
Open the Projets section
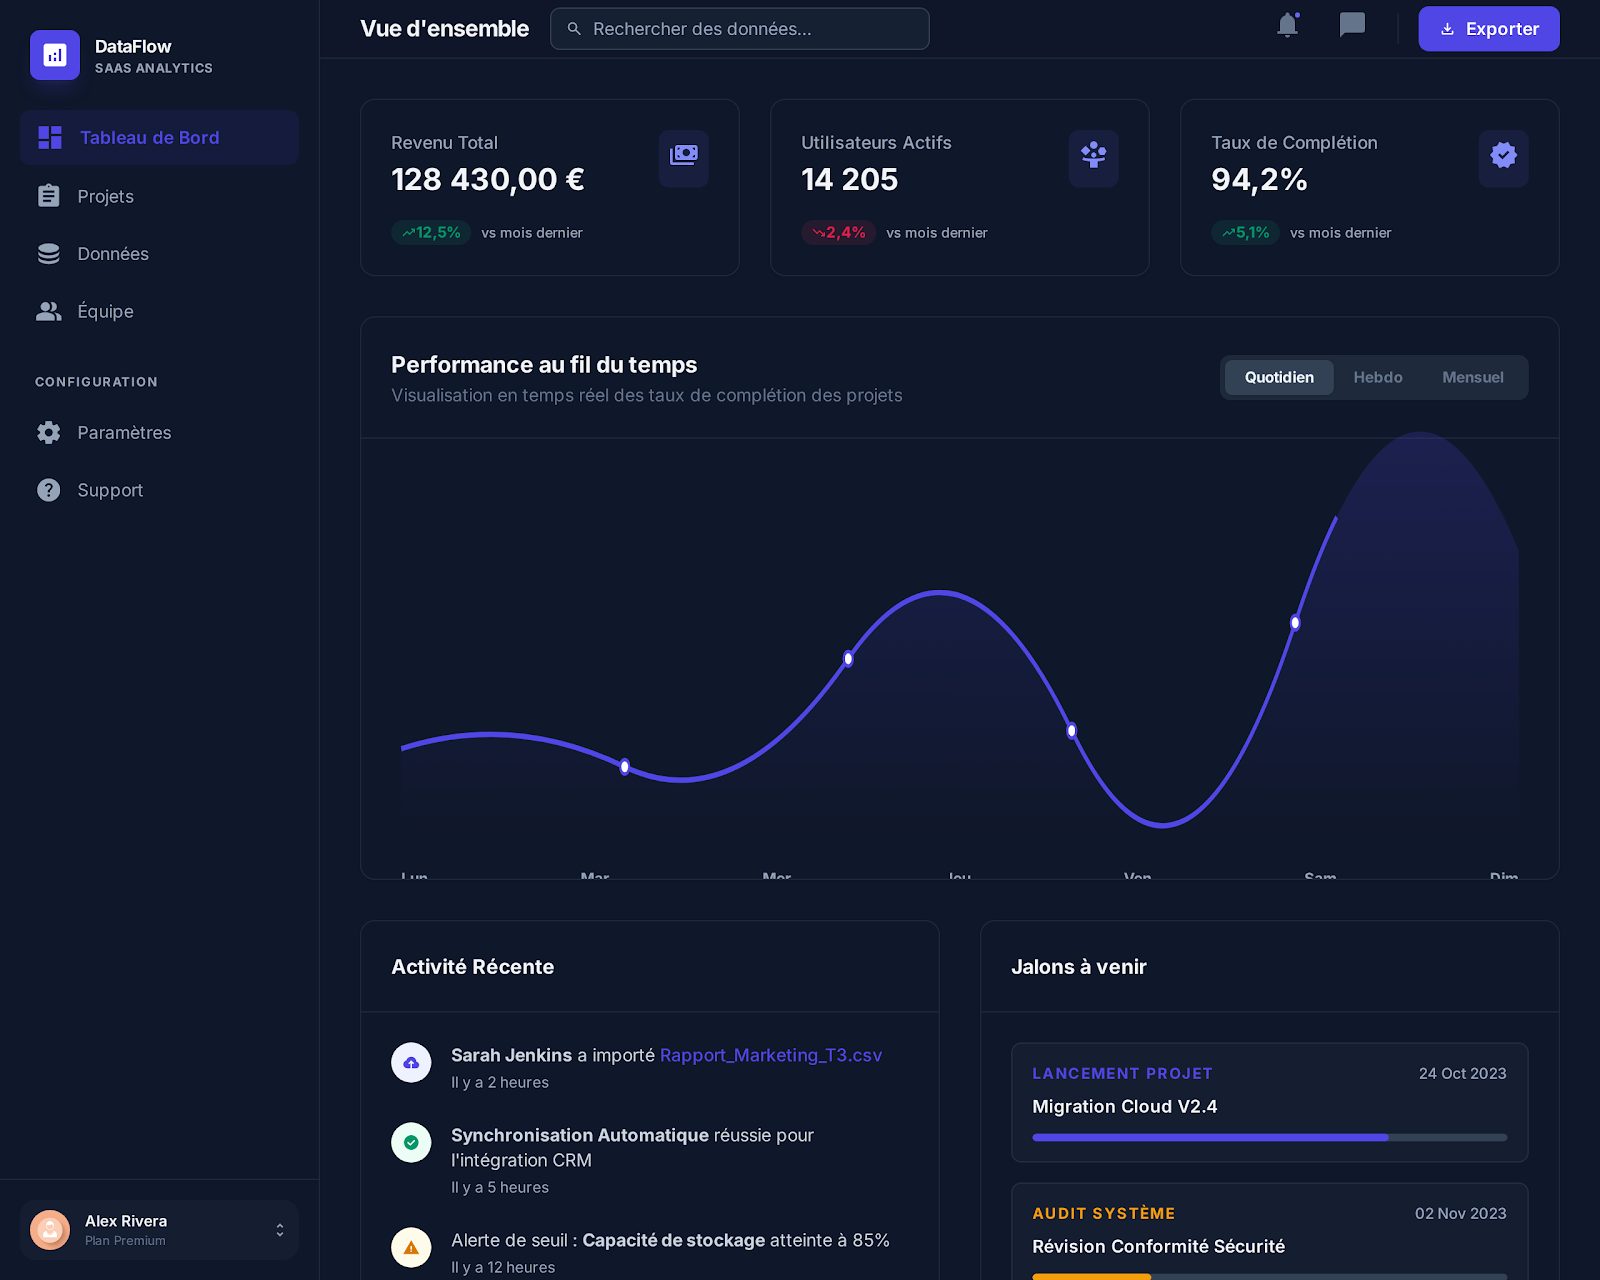tap(105, 196)
